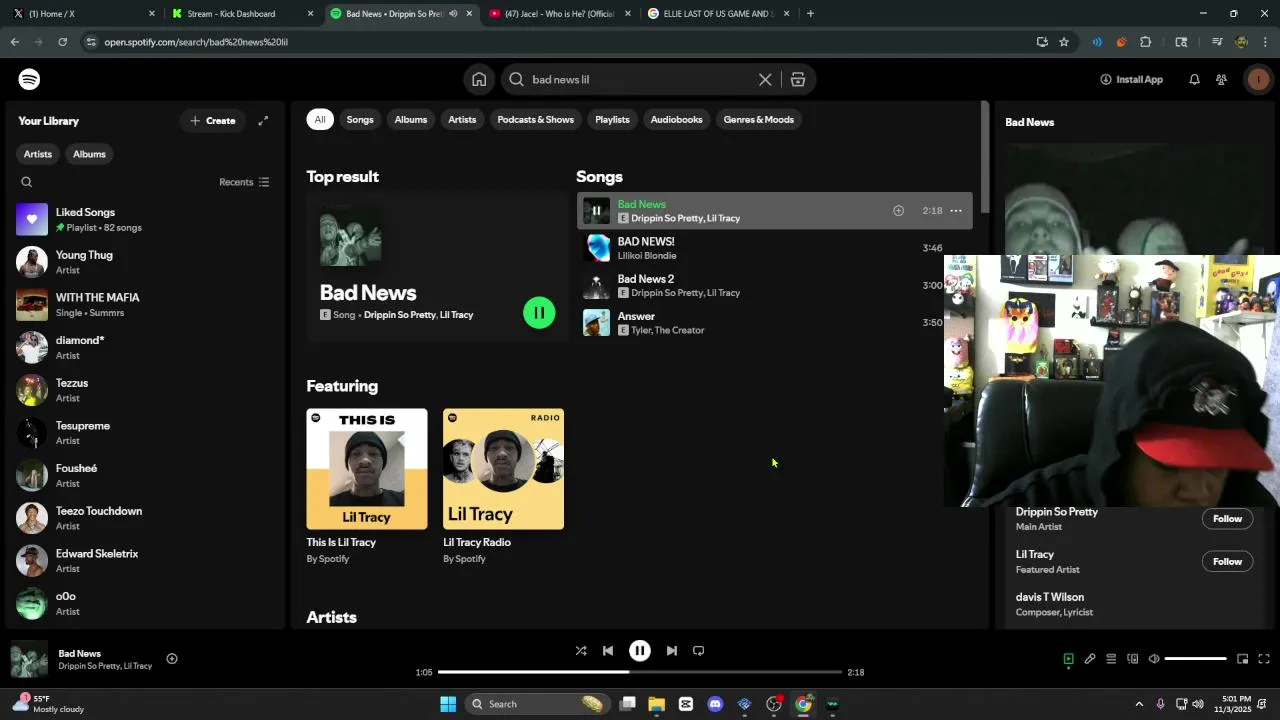Select the Songs search filter
This screenshot has width=1280, height=720.
pos(360,119)
